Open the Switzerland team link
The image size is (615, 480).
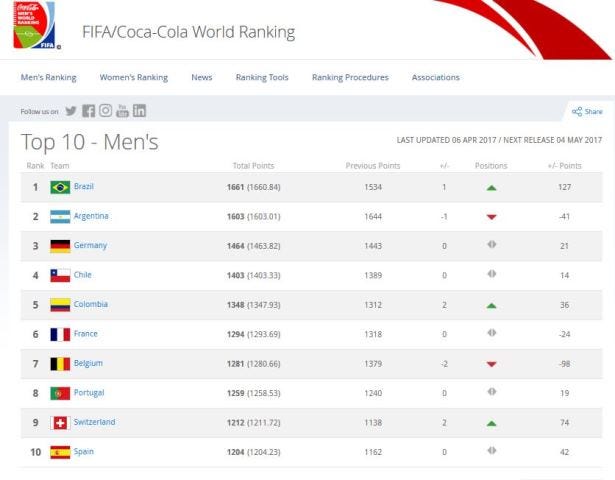pyautogui.click(x=95, y=422)
